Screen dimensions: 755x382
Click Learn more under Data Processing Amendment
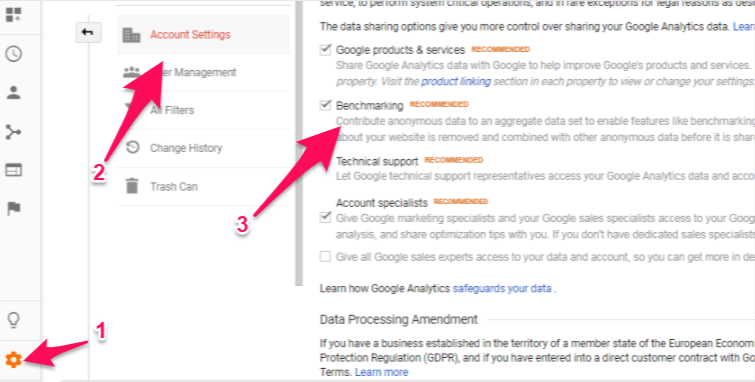pos(381,372)
